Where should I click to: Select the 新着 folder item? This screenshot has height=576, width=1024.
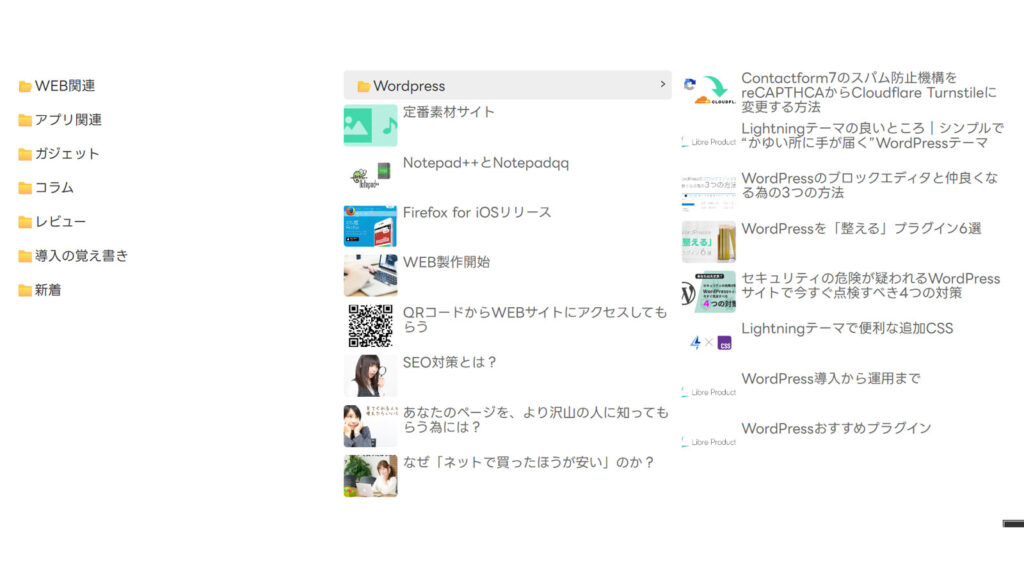pos(48,290)
